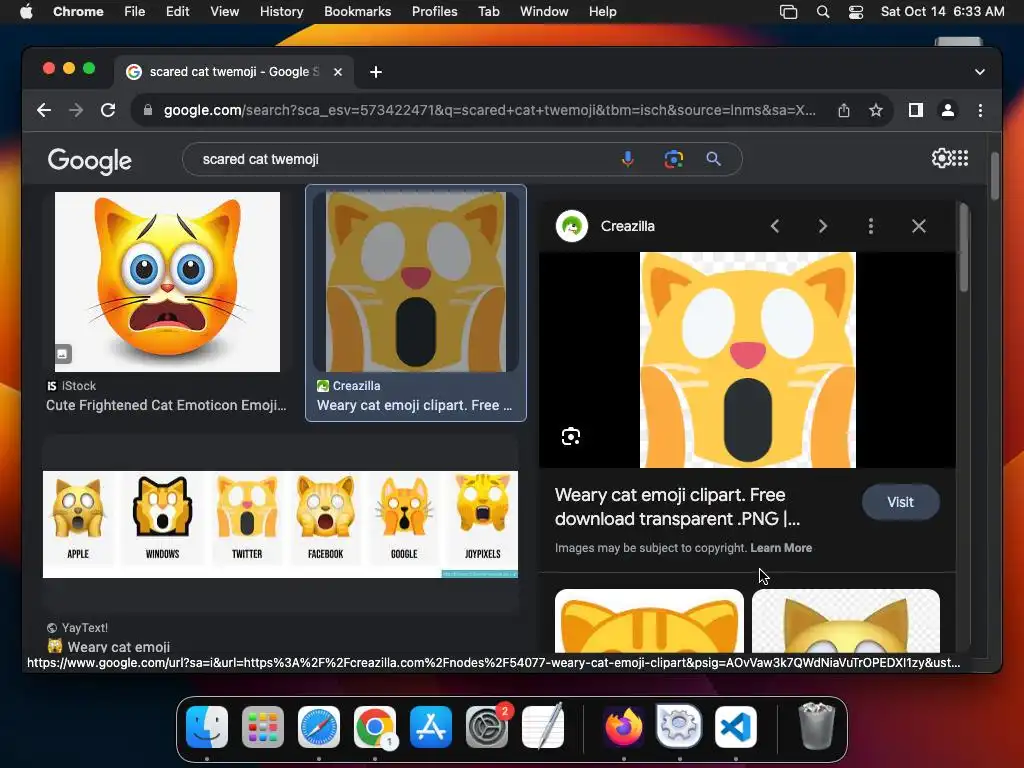Open the Trash in the Dock
This screenshot has width=1024, height=768.
point(816,726)
